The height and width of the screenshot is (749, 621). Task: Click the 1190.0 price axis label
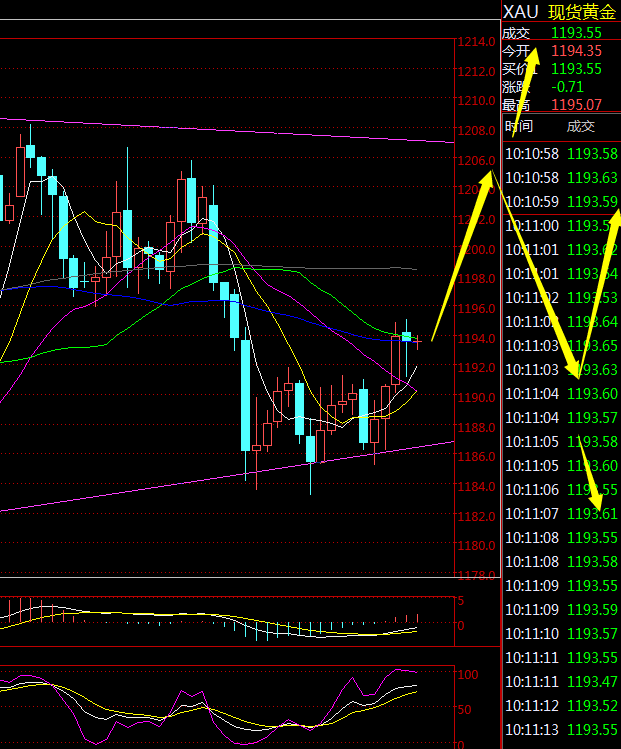pos(476,397)
